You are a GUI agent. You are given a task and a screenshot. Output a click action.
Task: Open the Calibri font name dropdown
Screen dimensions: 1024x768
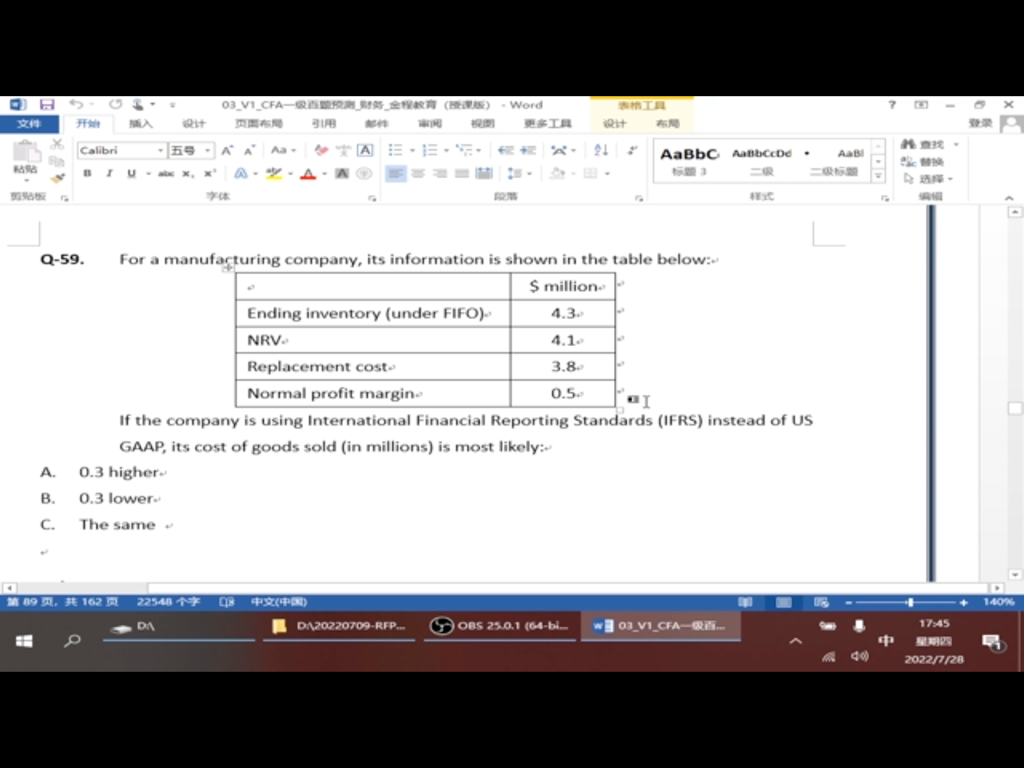pyautogui.click(x=160, y=150)
